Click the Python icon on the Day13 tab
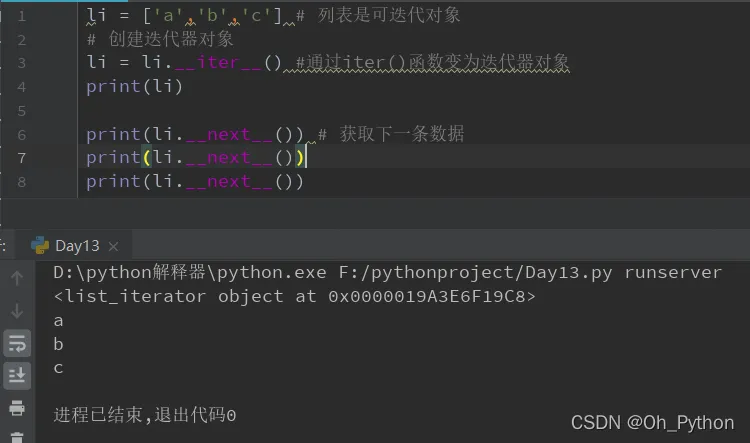Screen dimensions: 750x443 point(40,245)
